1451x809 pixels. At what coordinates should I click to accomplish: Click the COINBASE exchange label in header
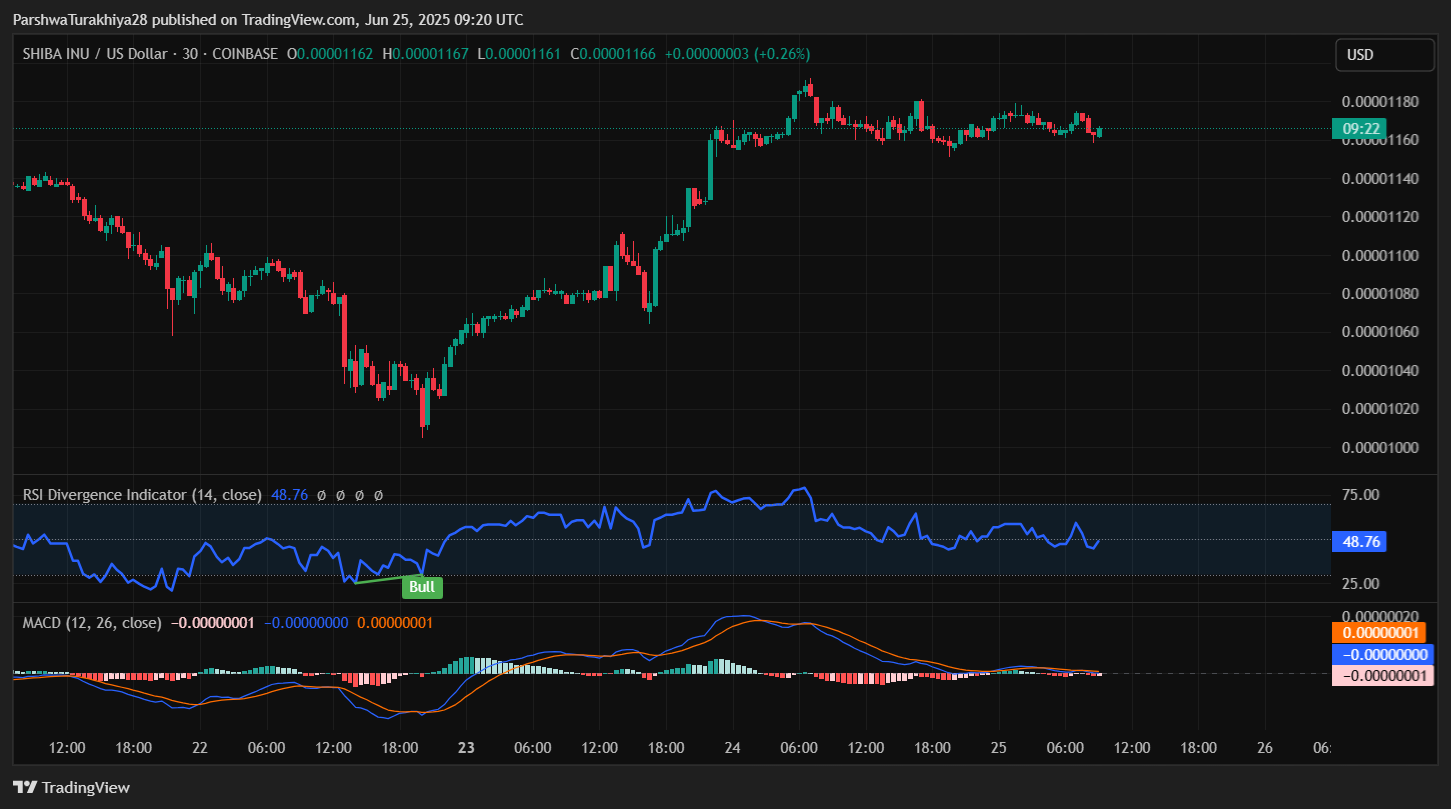point(245,54)
